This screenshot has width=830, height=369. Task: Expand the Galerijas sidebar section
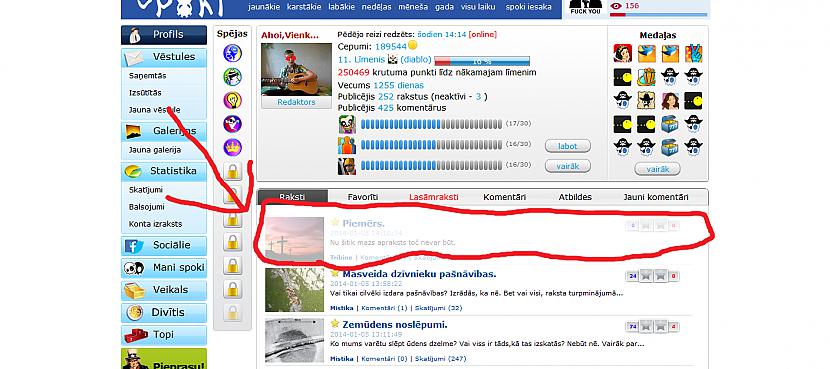pyautogui.click(x=164, y=131)
